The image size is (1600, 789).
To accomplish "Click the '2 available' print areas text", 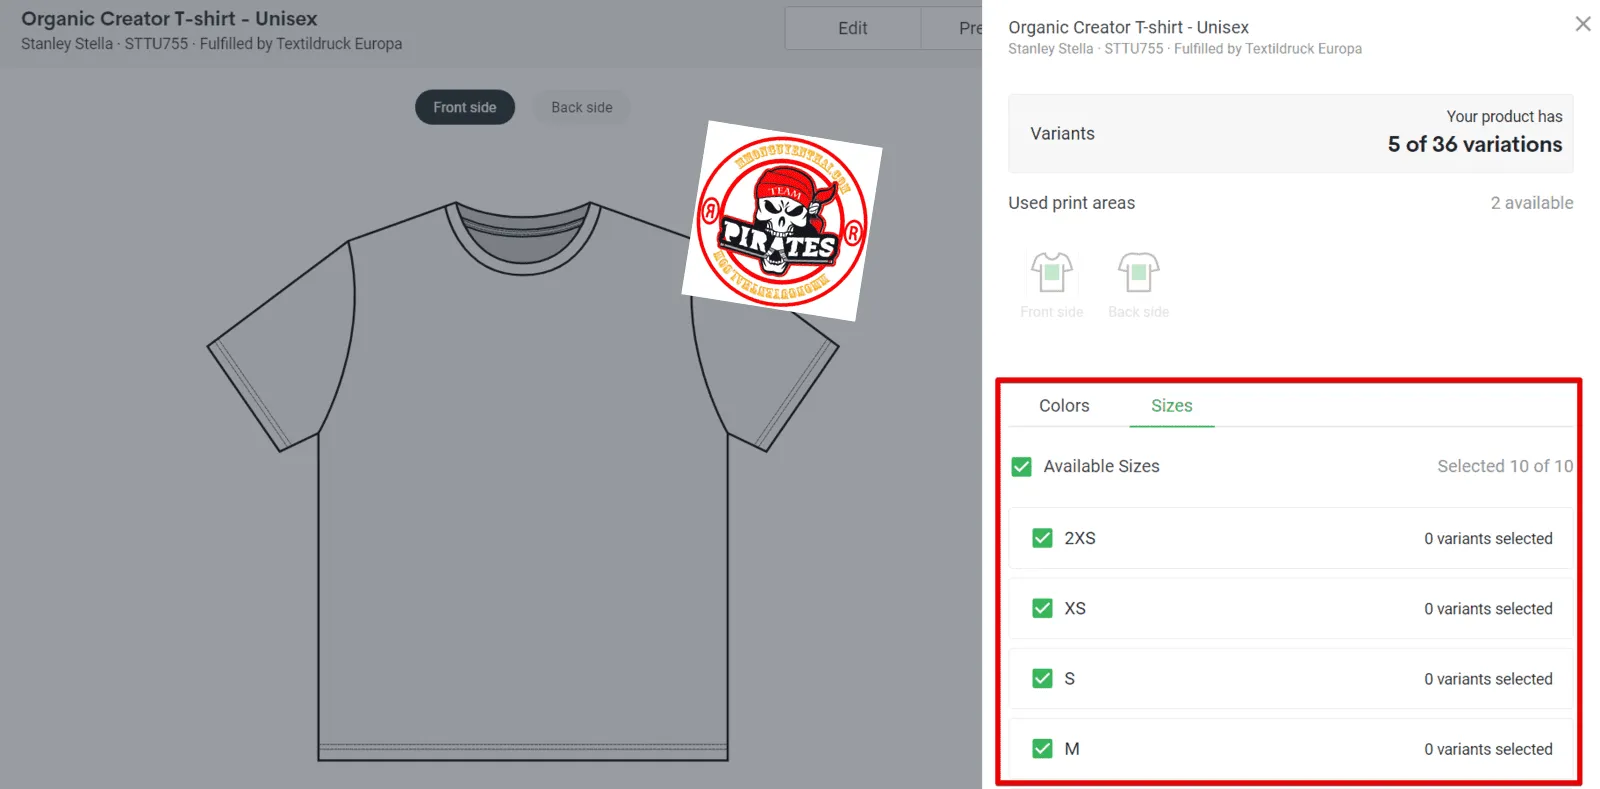I will click(1532, 203).
